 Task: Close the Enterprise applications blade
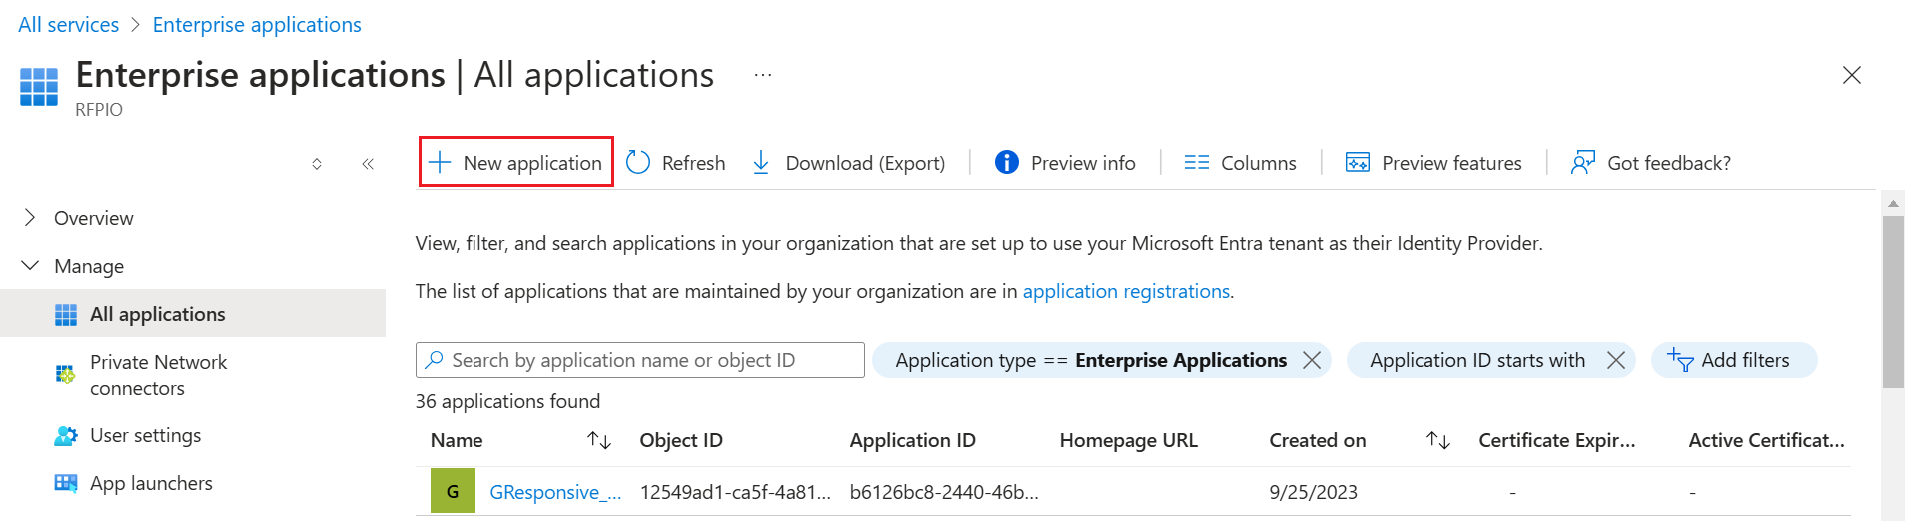coord(1852,75)
